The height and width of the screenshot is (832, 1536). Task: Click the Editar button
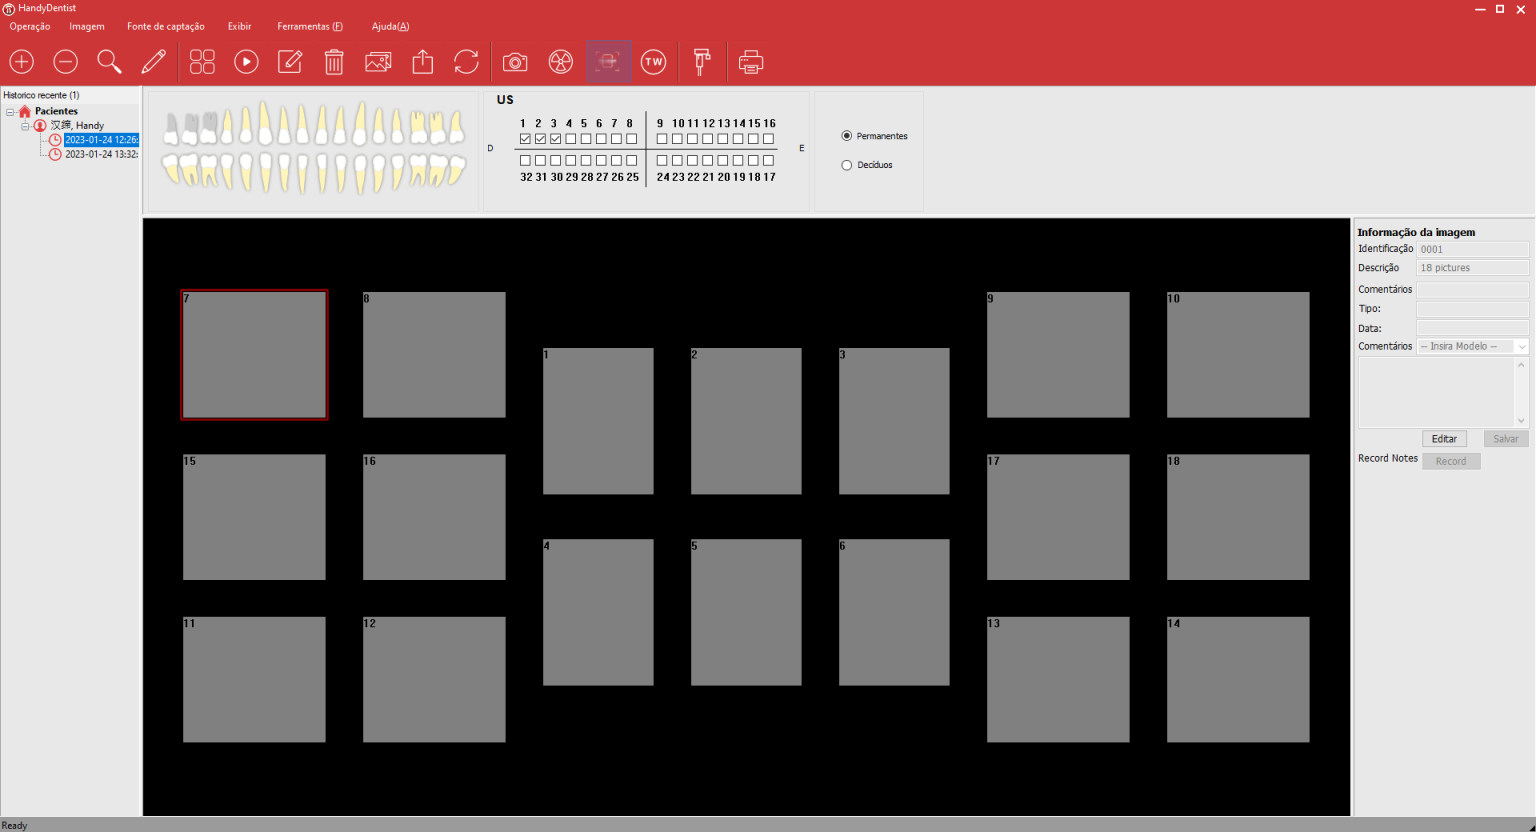tap(1444, 439)
